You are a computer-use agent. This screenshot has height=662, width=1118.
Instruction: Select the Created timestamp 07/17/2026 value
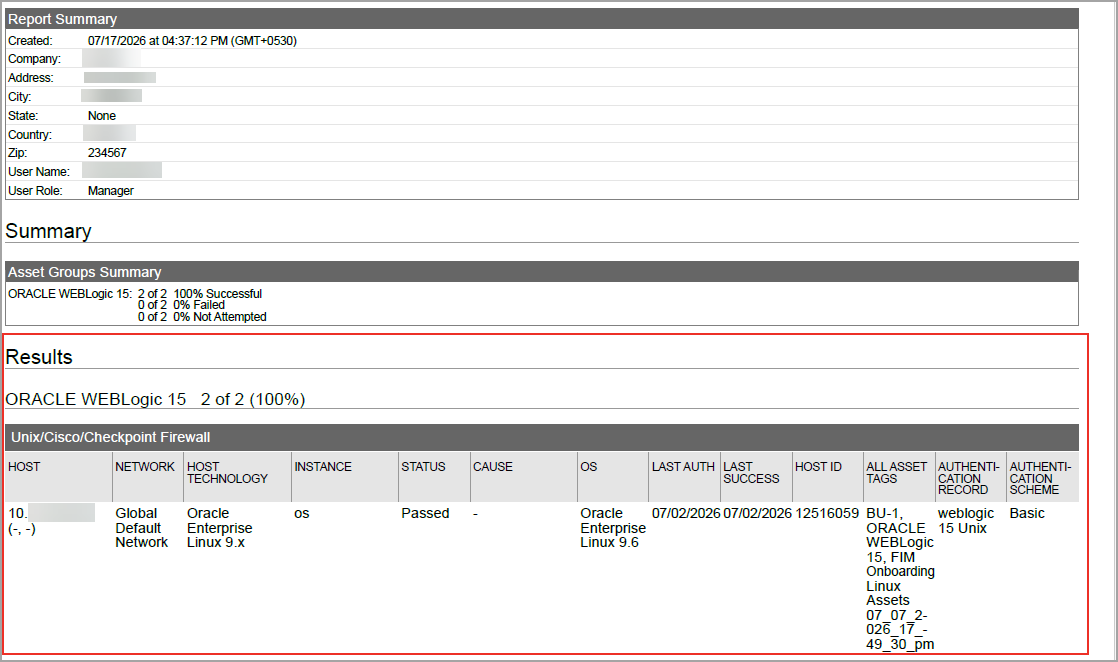(x=192, y=41)
